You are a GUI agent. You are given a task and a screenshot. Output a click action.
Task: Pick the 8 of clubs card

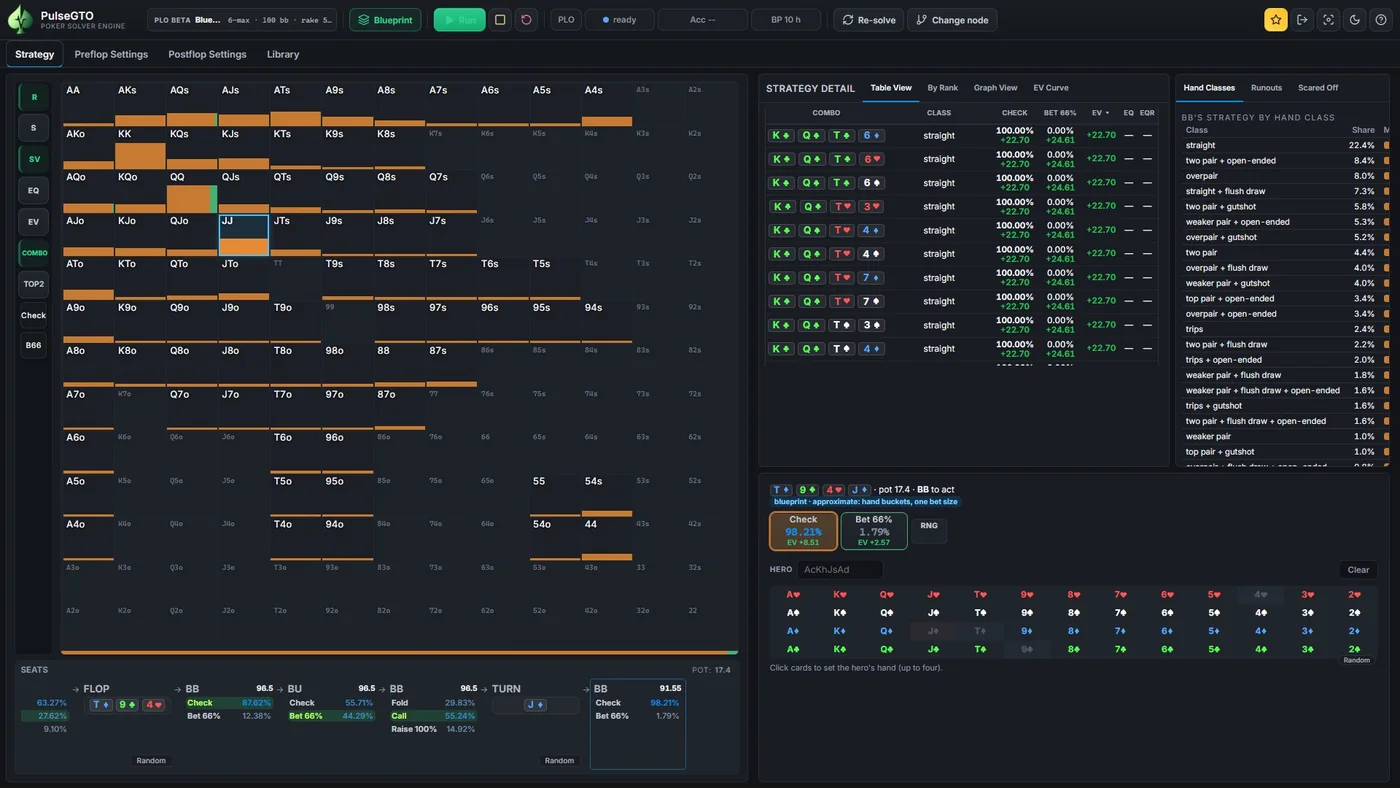click(x=1074, y=649)
